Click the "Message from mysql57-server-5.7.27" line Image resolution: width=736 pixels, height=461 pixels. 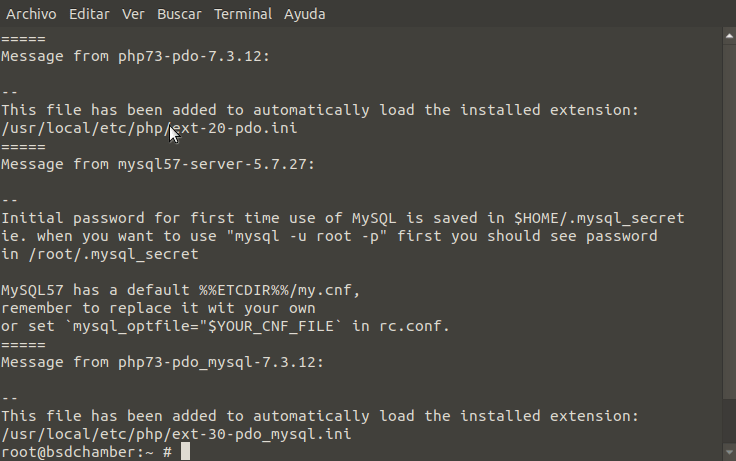pyautogui.click(x=158, y=164)
